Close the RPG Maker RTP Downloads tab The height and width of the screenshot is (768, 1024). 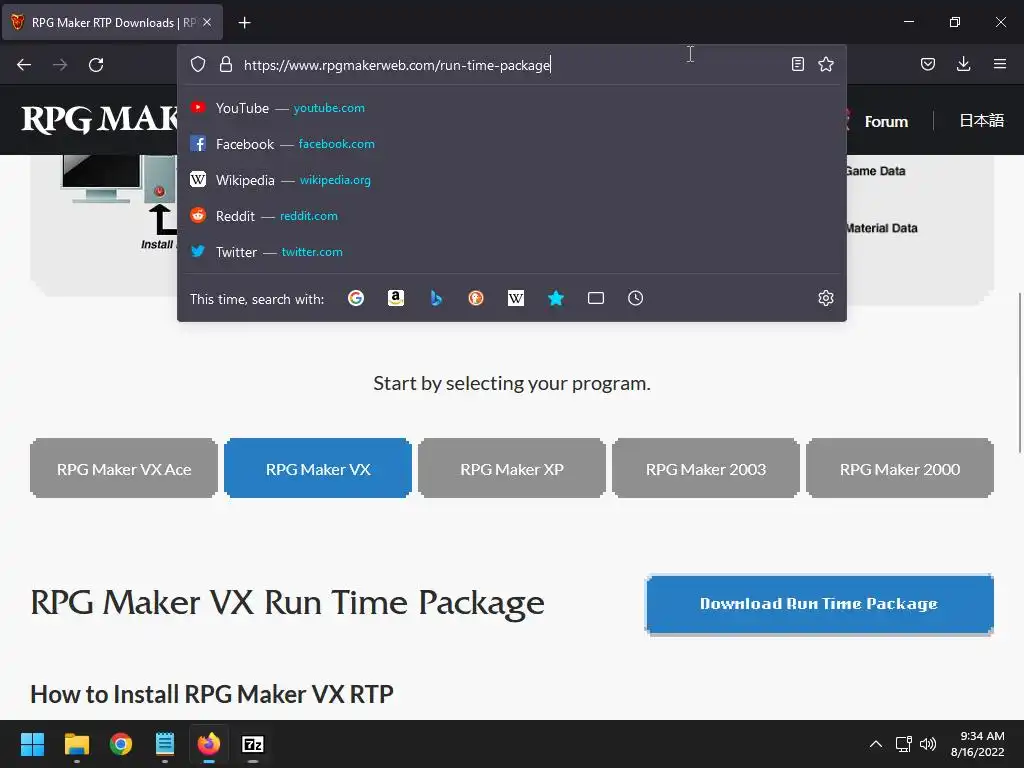click(x=207, y=22)
